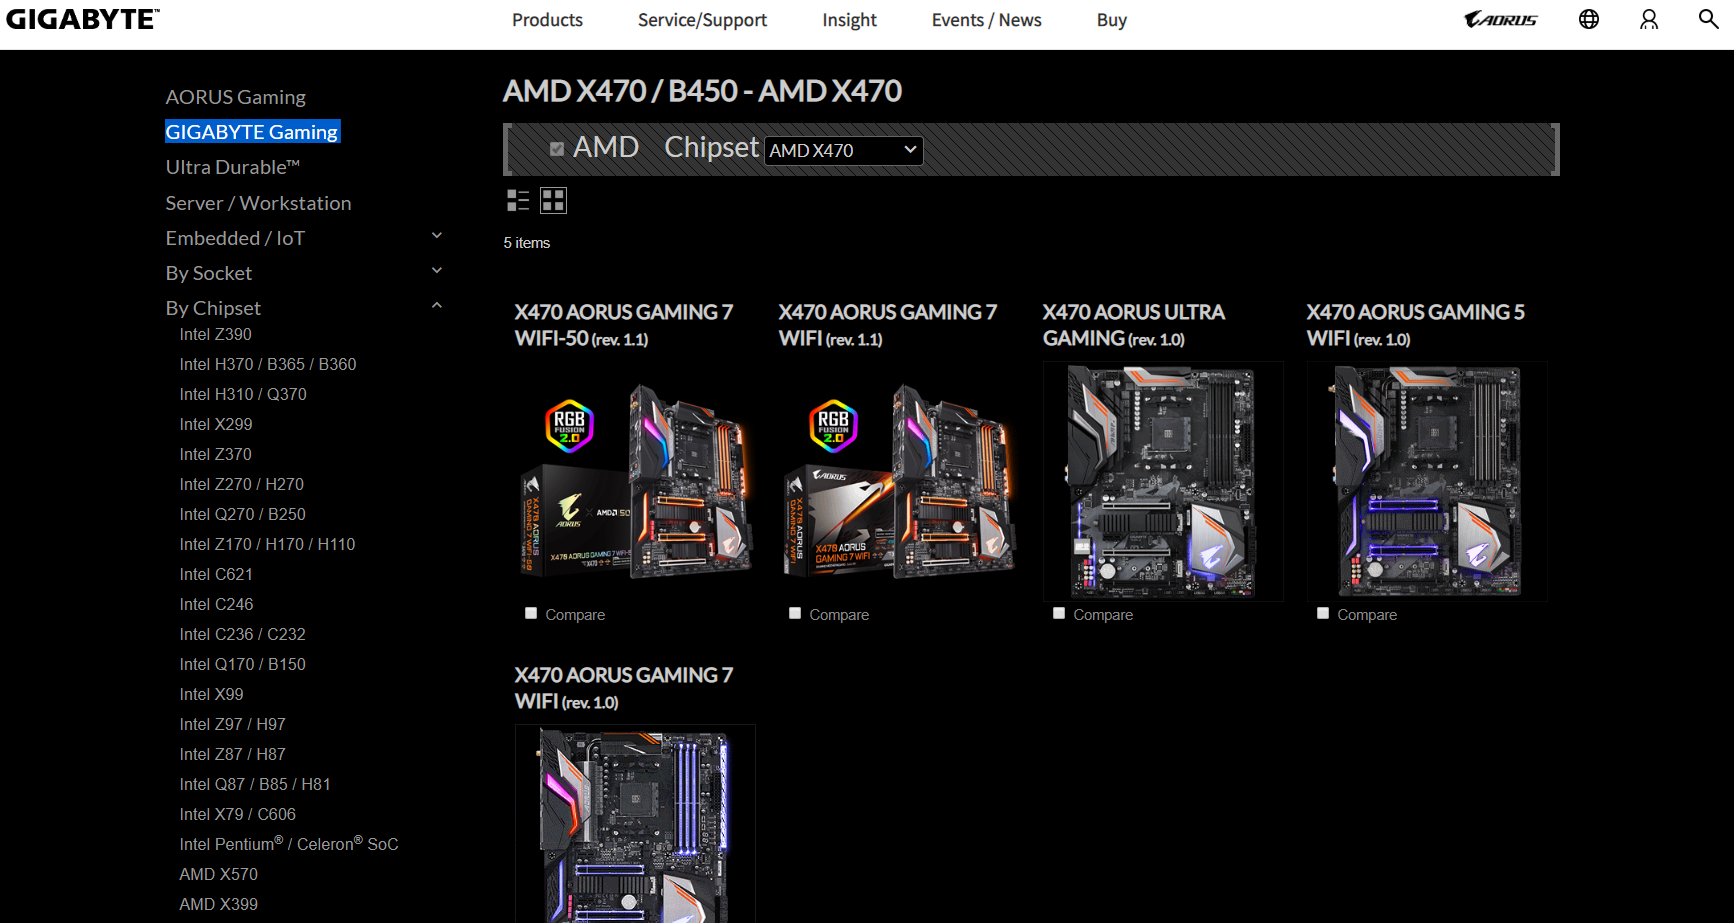Select Intel X79 / C606 chipset
The height and width of the screenshot is (923, 1734).
[238, 814]
